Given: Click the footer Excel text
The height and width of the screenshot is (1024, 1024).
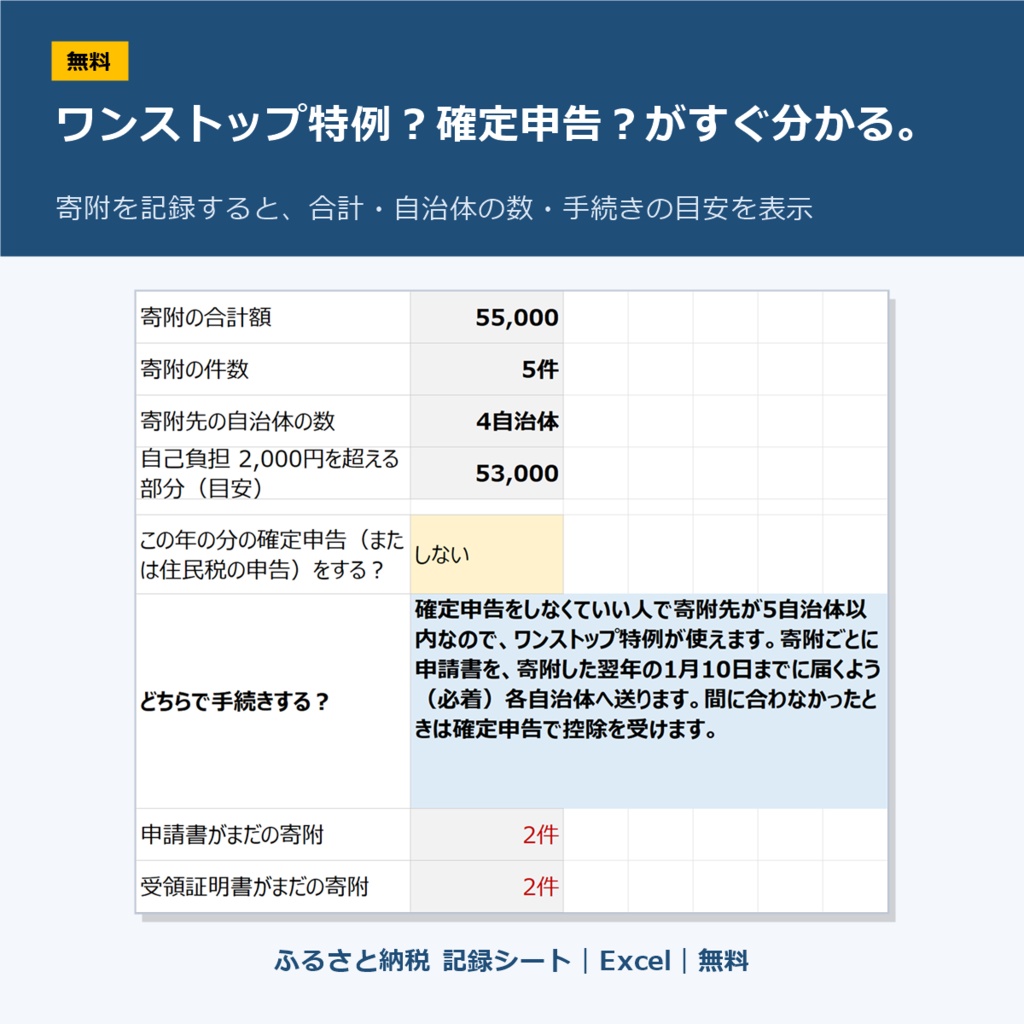Looking at the screenshot, I should pyautogui.click(x=635, y=961).
